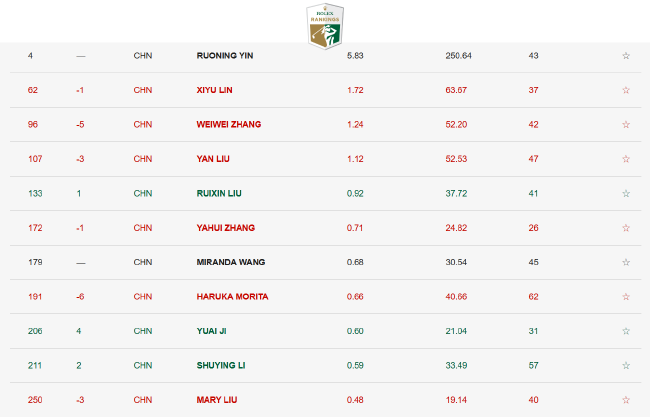Image resolution: width=650 pixels, height=417 pixels.
Task: Favorite Ruoning Yin with the star icon
Action: click(x=626, y=56)
